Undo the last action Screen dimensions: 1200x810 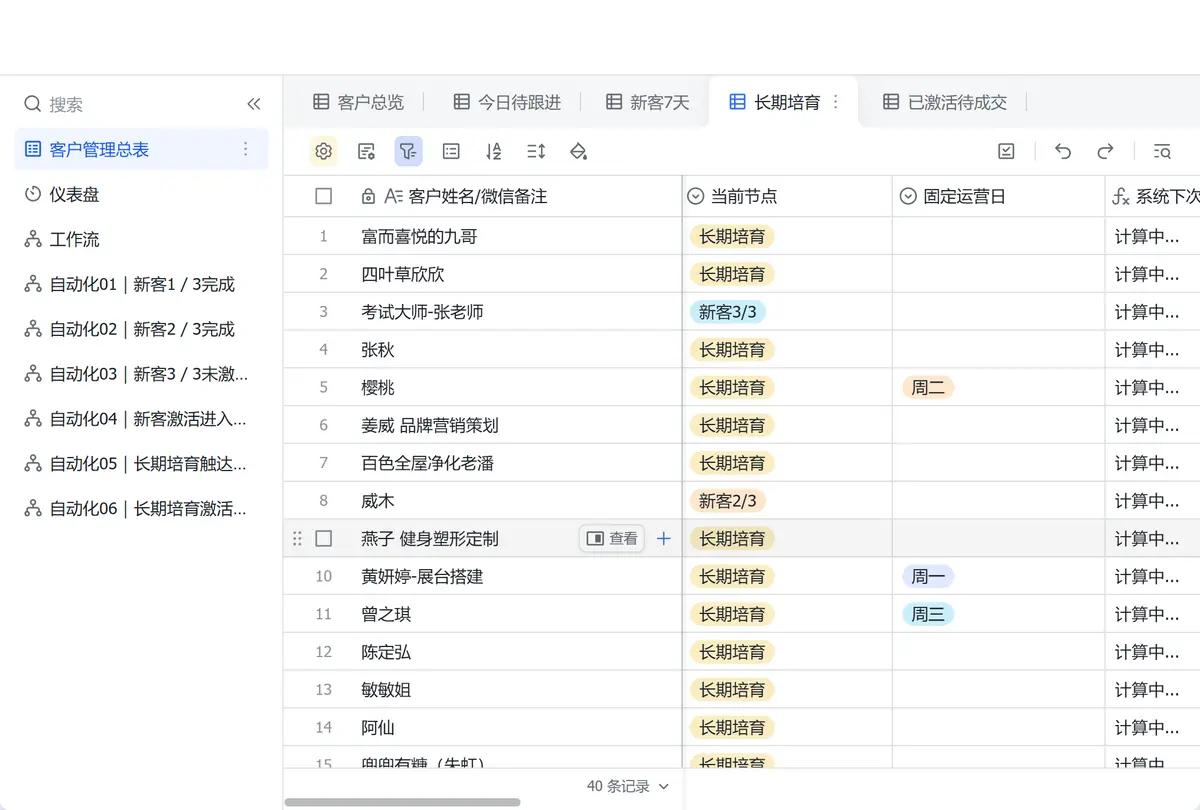1063,151
